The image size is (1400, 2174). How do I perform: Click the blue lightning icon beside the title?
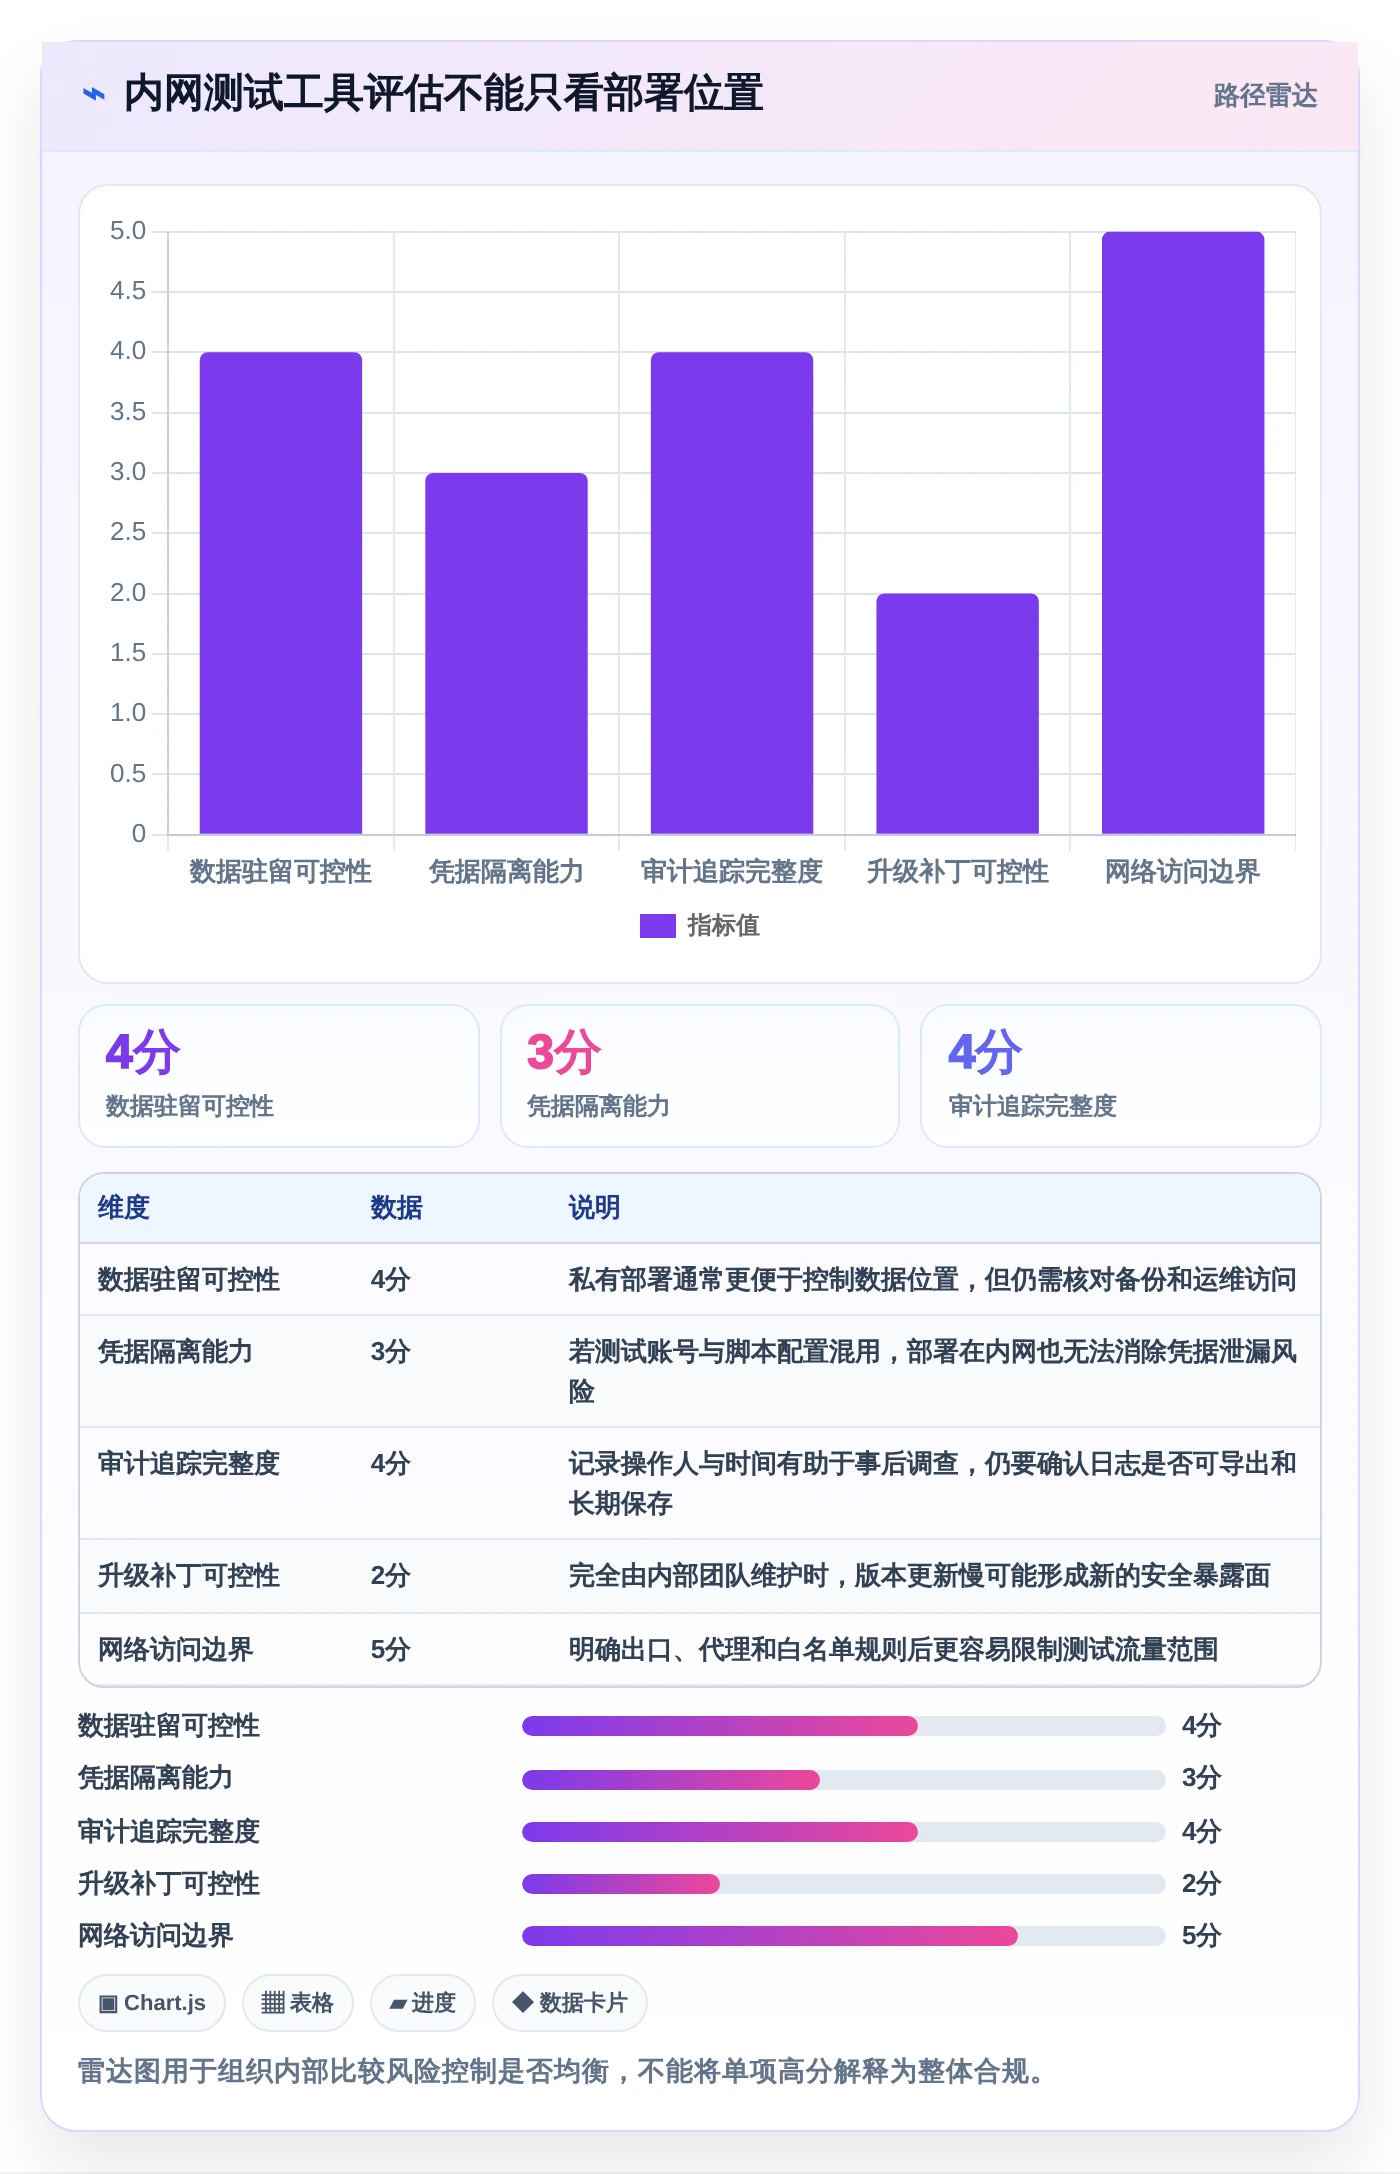pyautogui.click(x=93, y=95)
